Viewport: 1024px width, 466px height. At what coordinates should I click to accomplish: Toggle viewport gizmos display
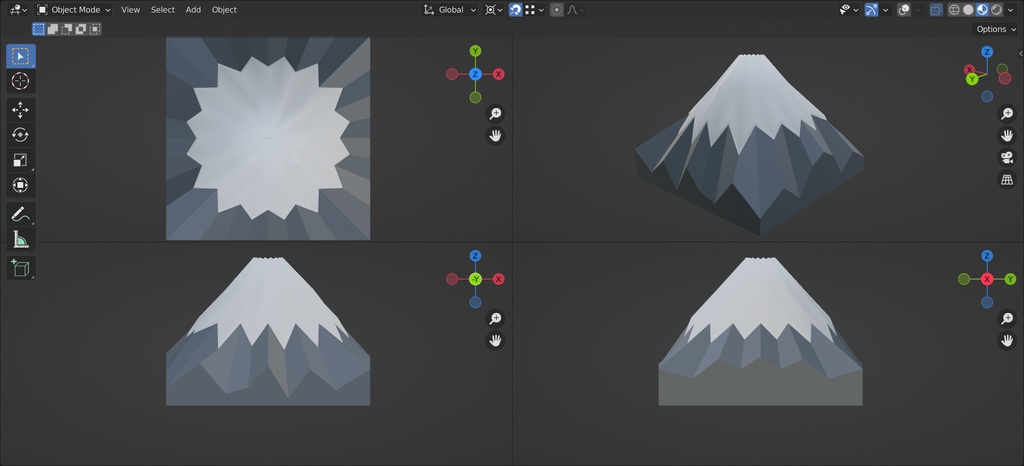click(x=871, y=10)
